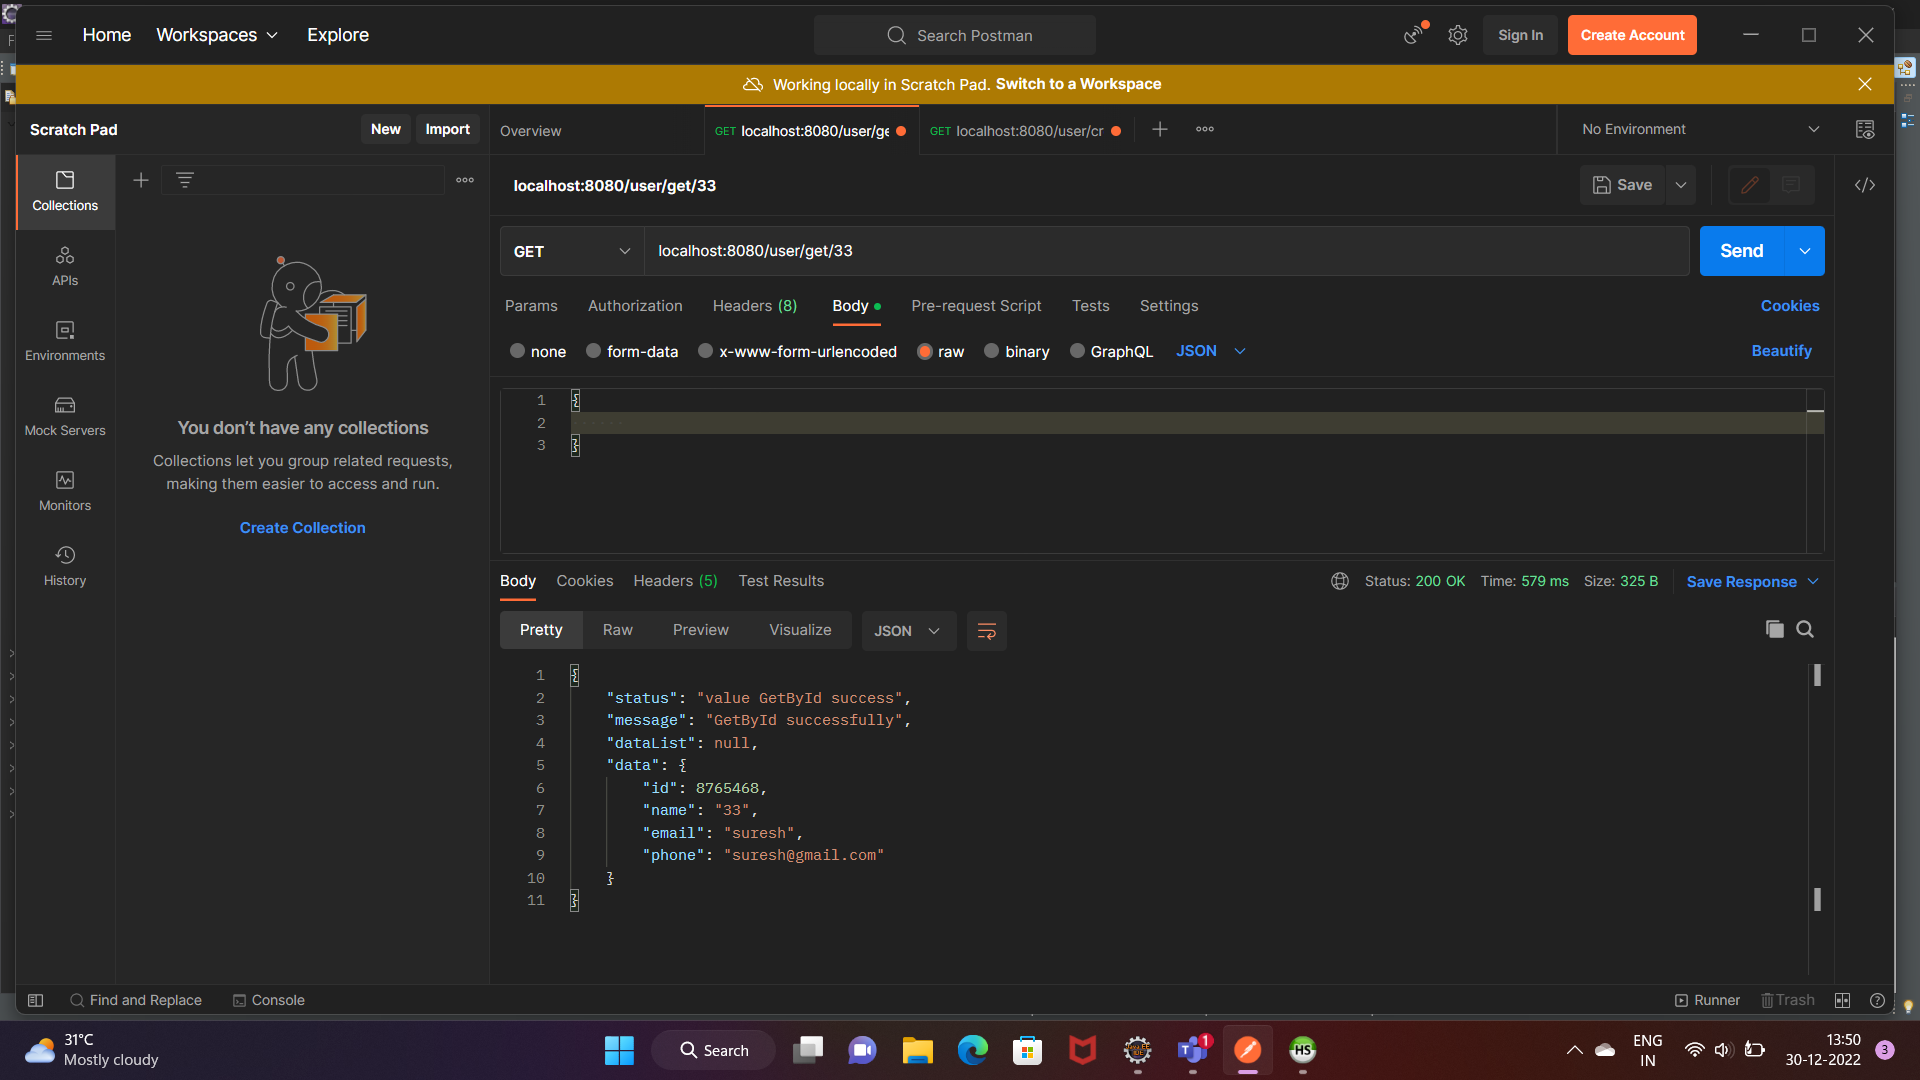This screenshot has height=1080, width=1920.
Task: Switch to the Params tab
Action: [x=531, y=306]
